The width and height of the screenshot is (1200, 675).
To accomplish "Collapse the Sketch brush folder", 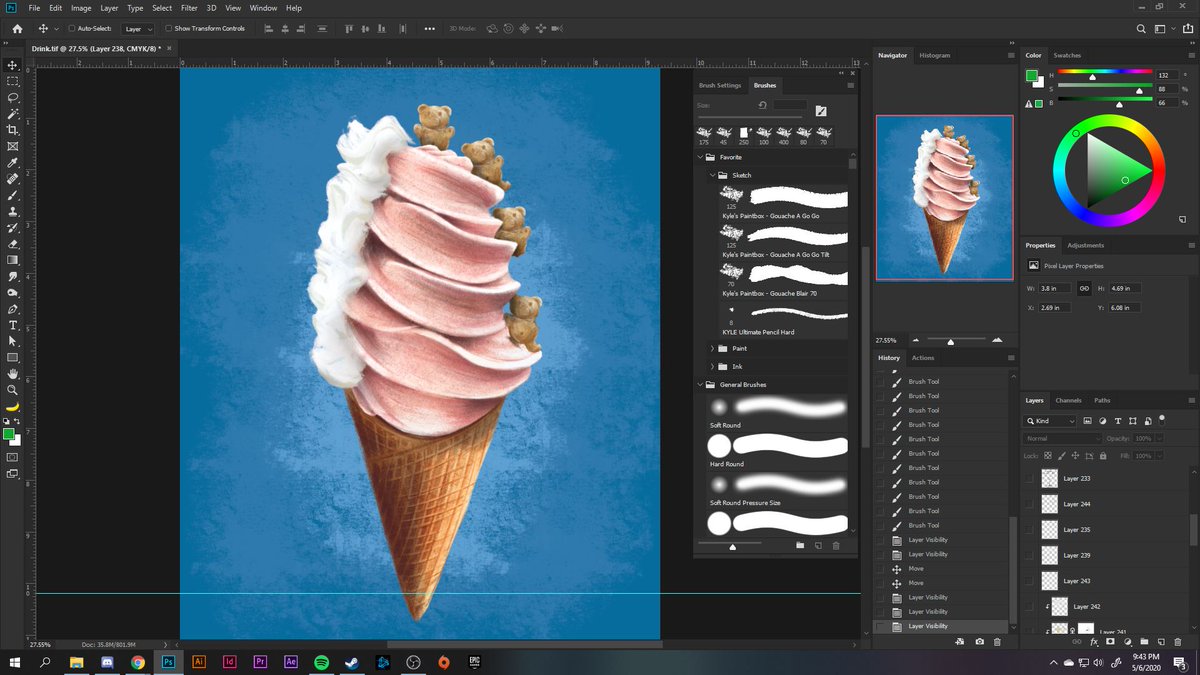I will [x=713, y=175].
